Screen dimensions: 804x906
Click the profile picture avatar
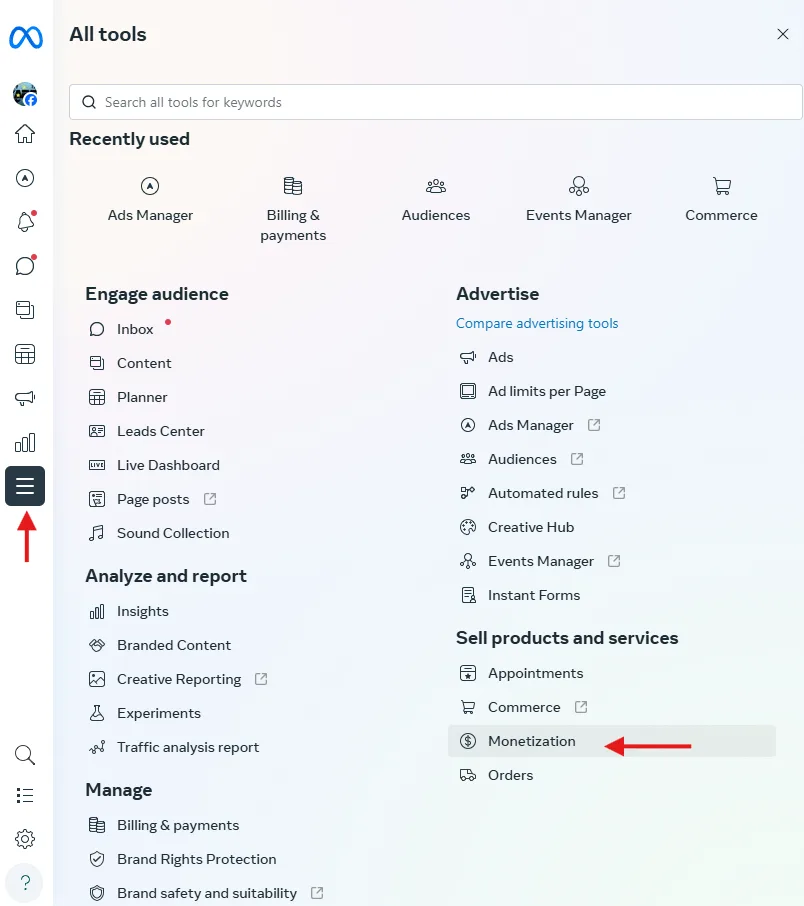[x=25, y=95]
